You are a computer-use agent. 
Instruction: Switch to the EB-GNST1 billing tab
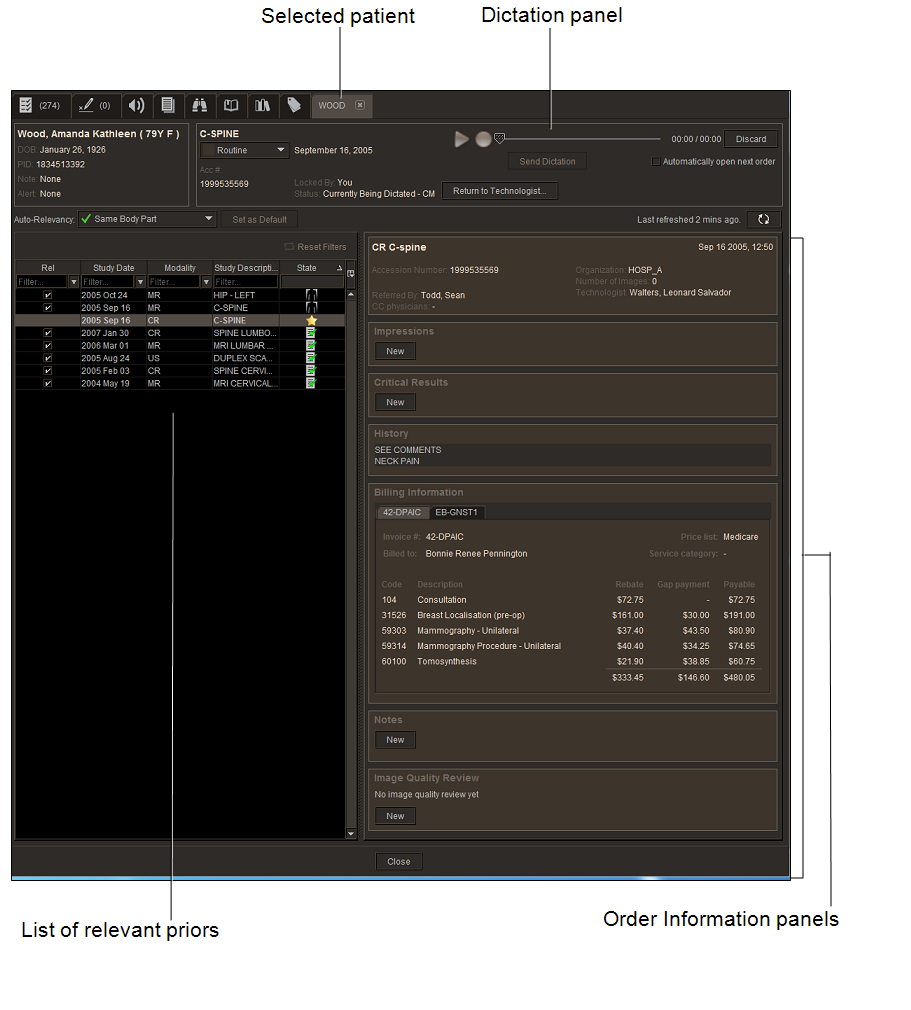(x=457, y=512)
